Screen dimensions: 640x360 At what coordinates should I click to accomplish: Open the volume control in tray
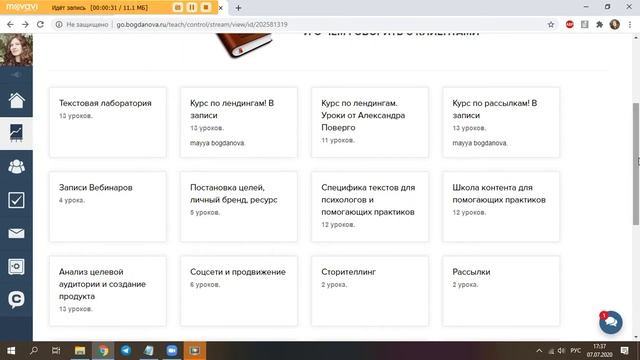(x=562, y=351)
